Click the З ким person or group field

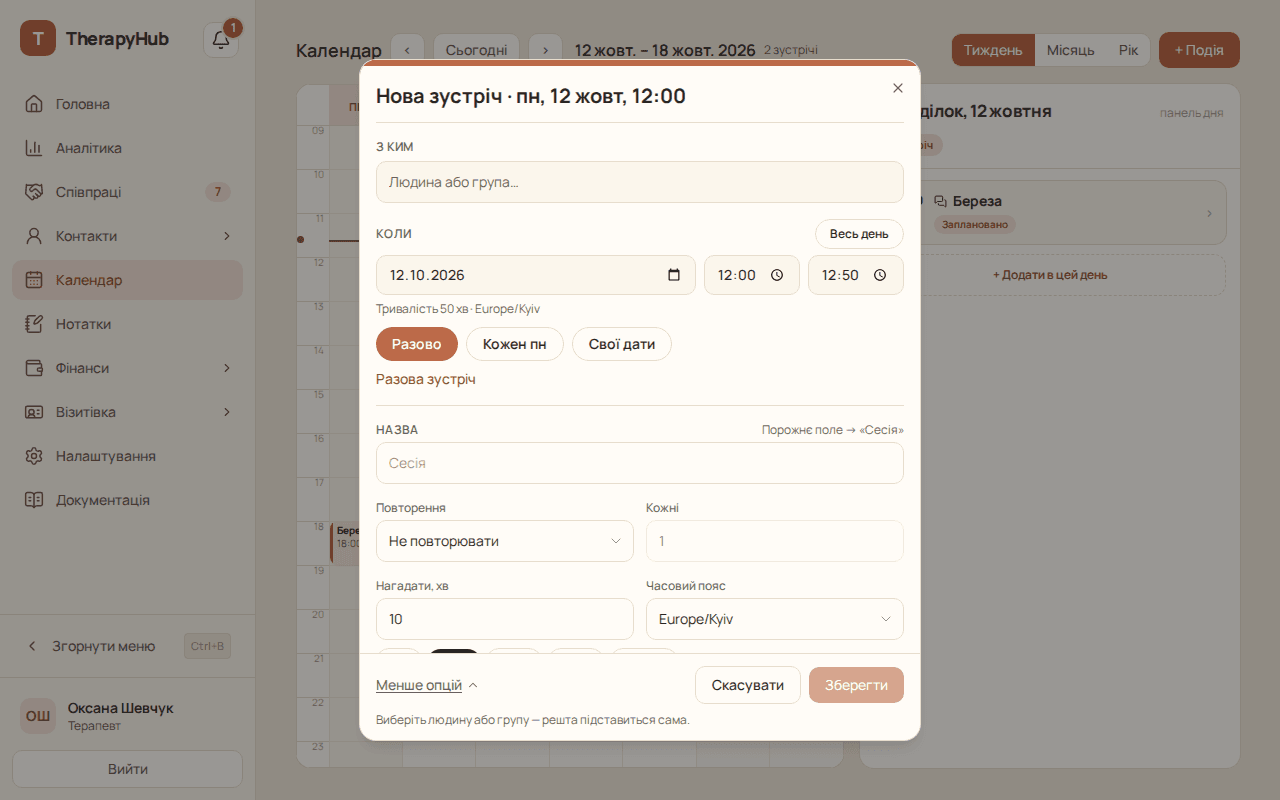coord(640,182)
